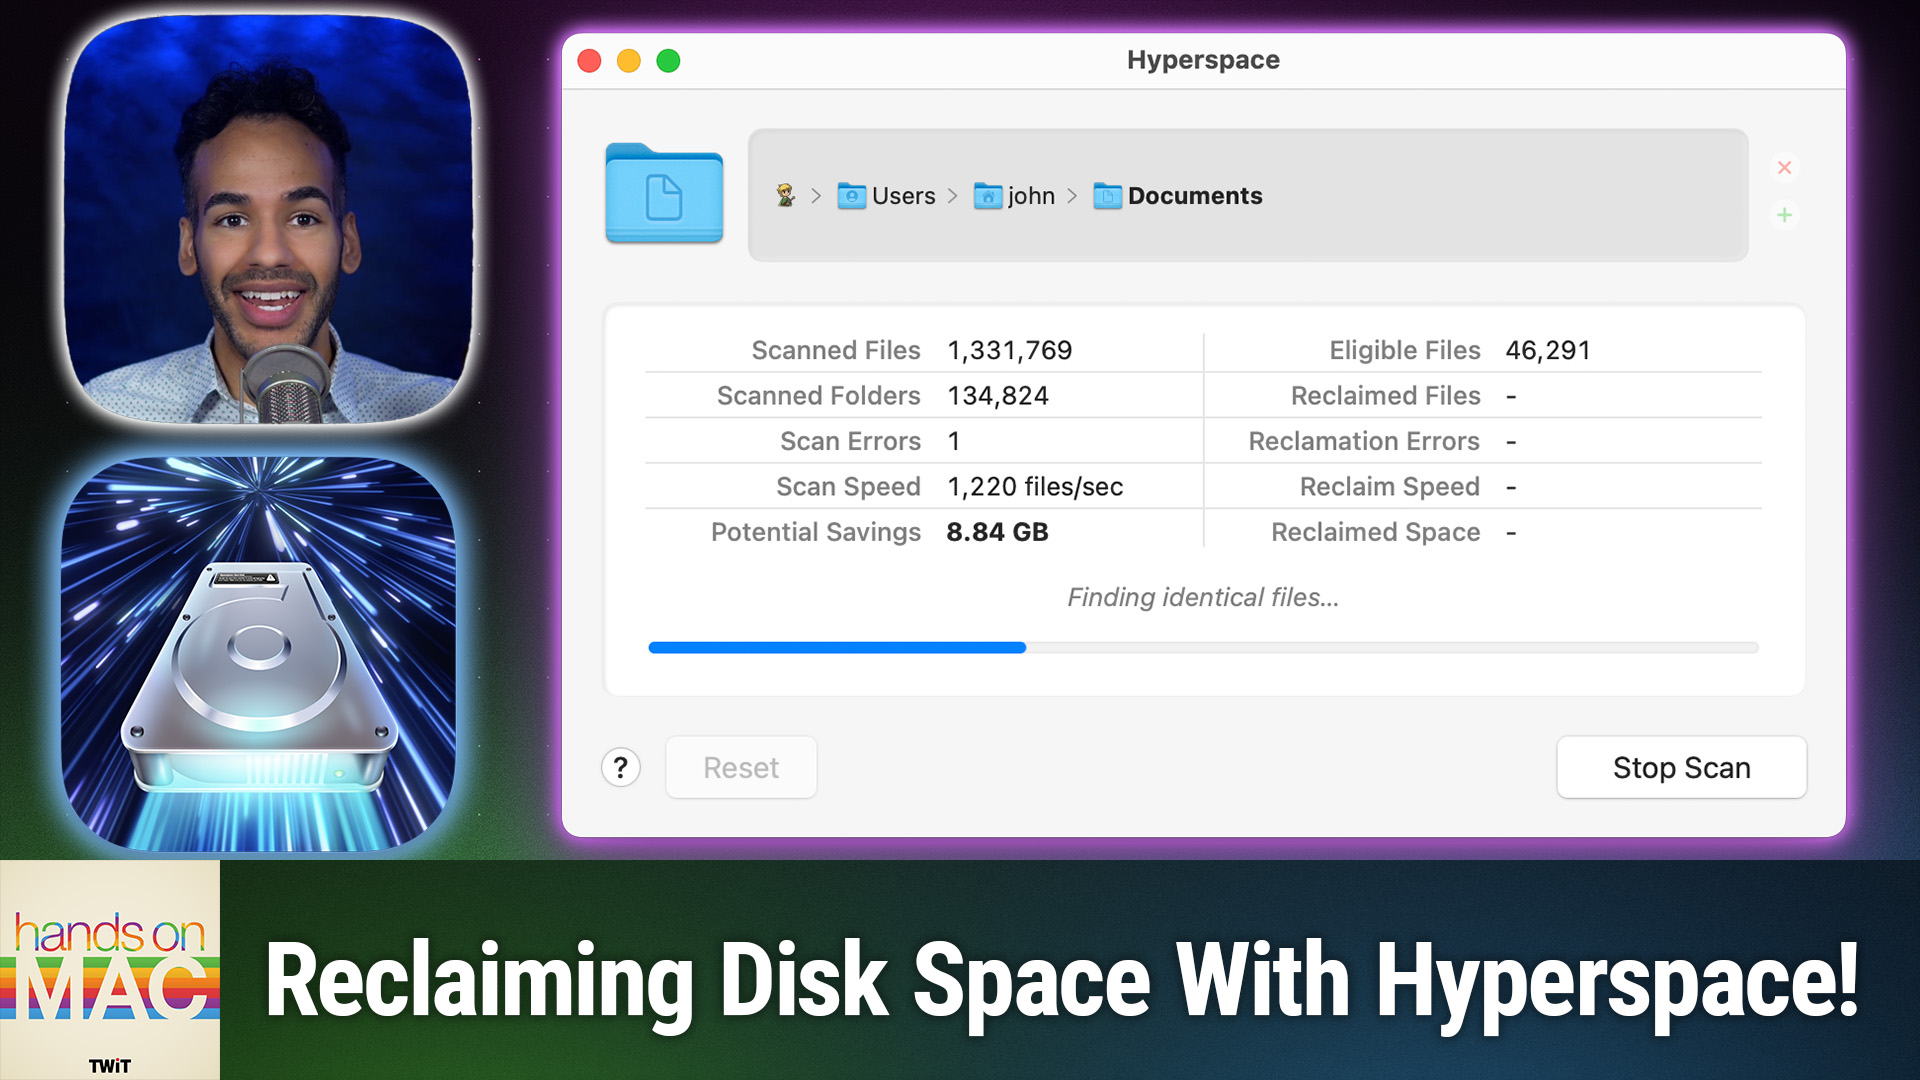Click the disabled Reset button
This screenshot has width=1920, height=1080.
point(740,767)
